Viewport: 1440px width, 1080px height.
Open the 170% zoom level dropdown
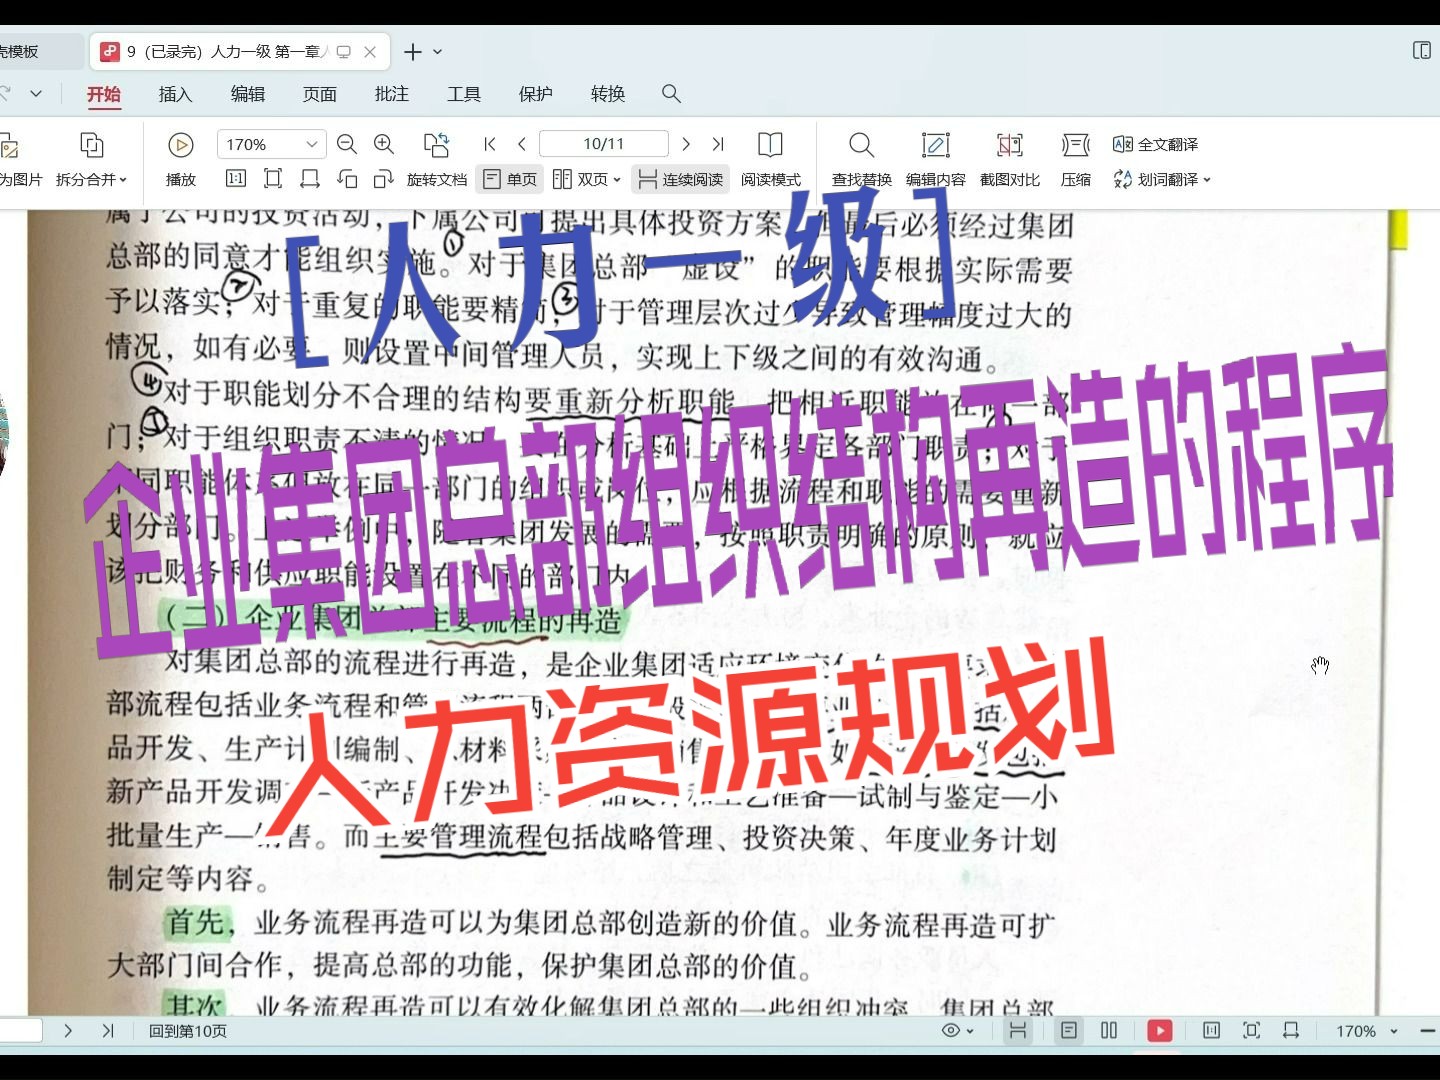[270, 143]
